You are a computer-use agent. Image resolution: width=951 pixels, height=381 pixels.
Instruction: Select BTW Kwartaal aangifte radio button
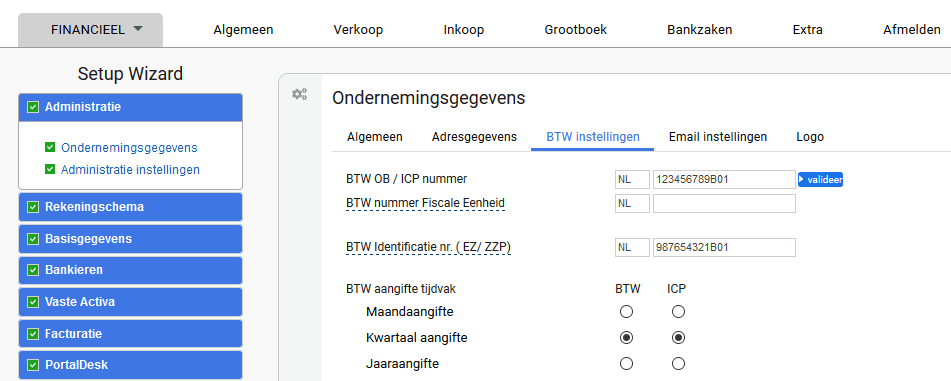(627, 337)
